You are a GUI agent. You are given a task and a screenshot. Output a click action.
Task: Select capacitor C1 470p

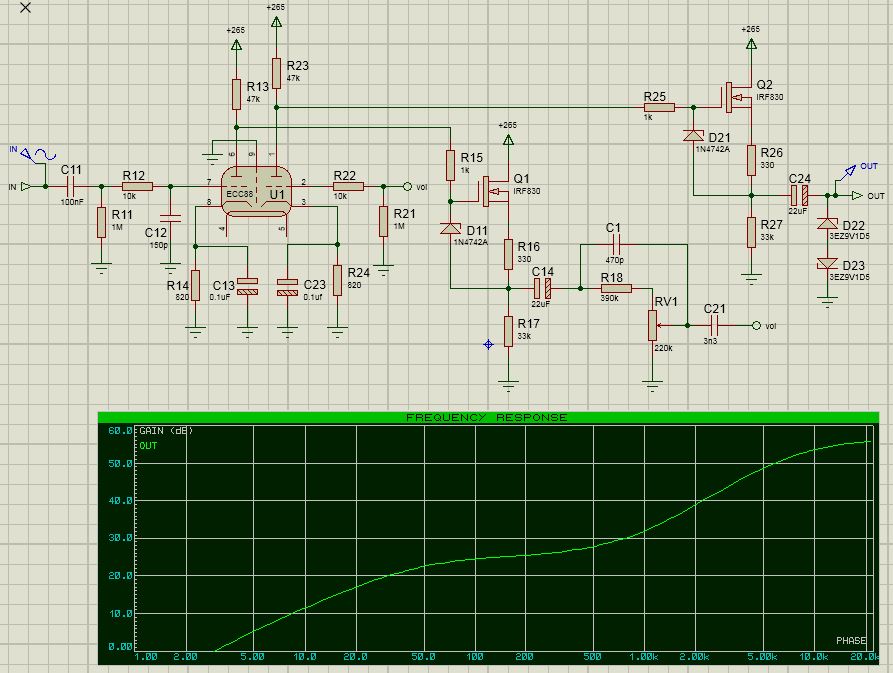(x=615, y=245)
